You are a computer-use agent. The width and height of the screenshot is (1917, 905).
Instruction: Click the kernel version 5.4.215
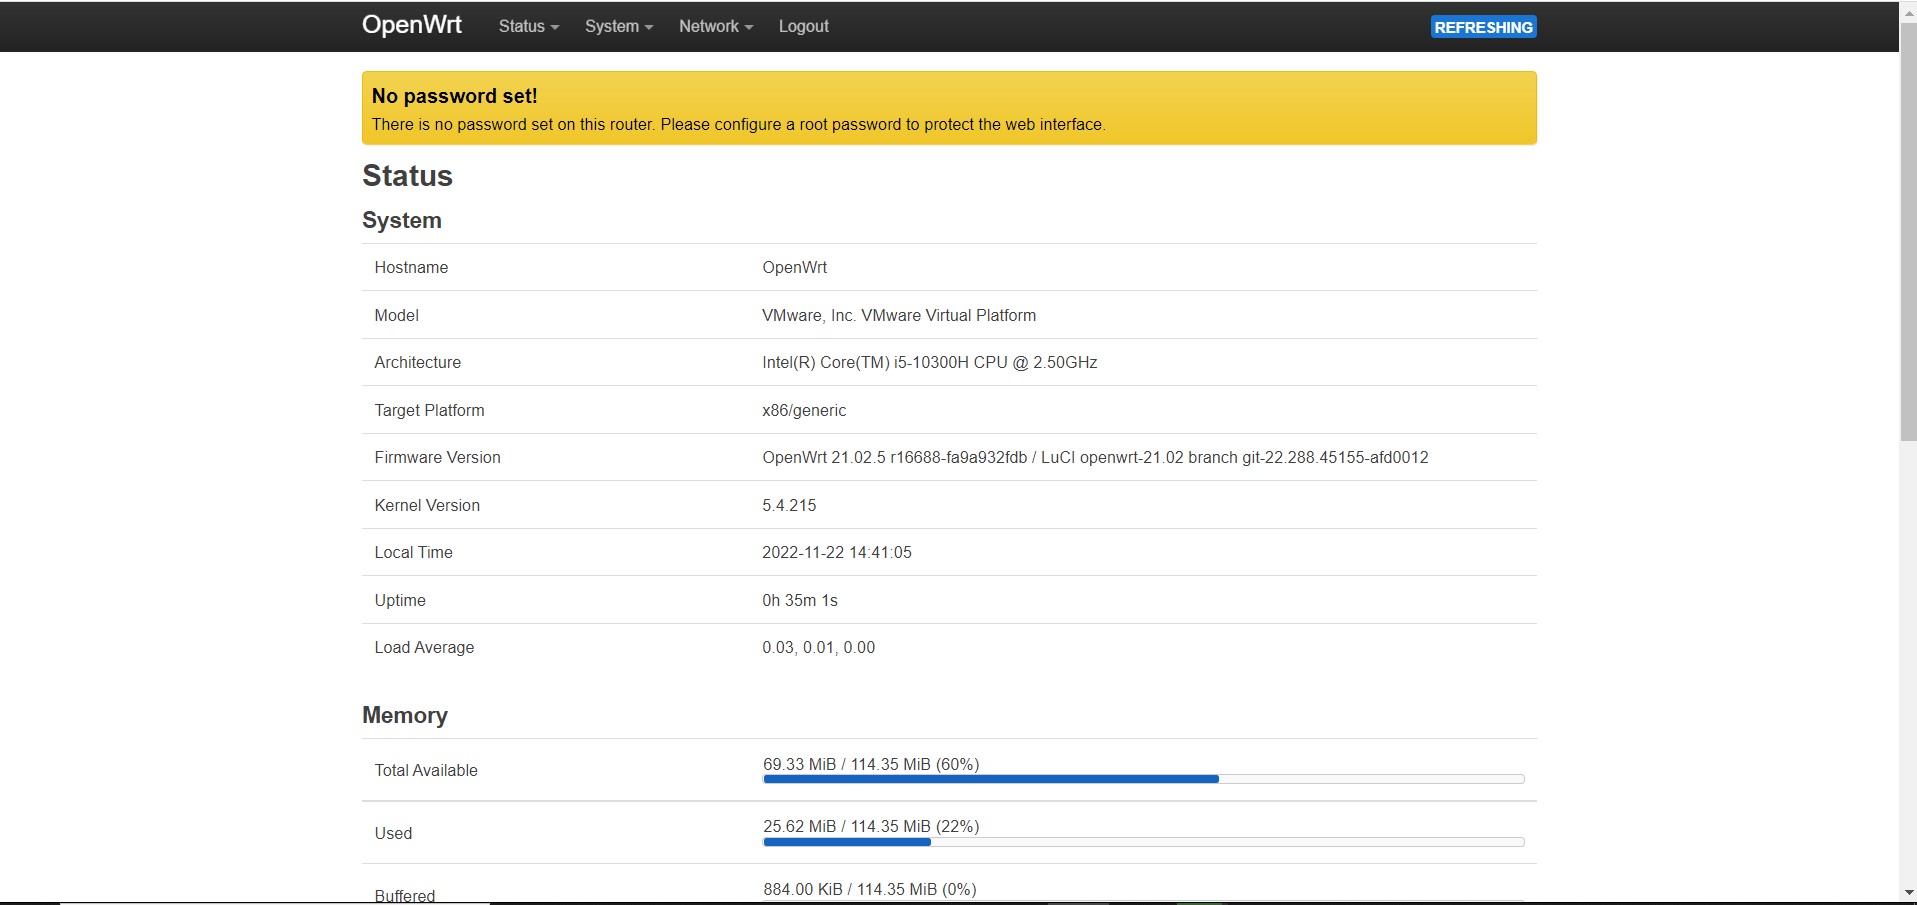[x=789, y=505]
